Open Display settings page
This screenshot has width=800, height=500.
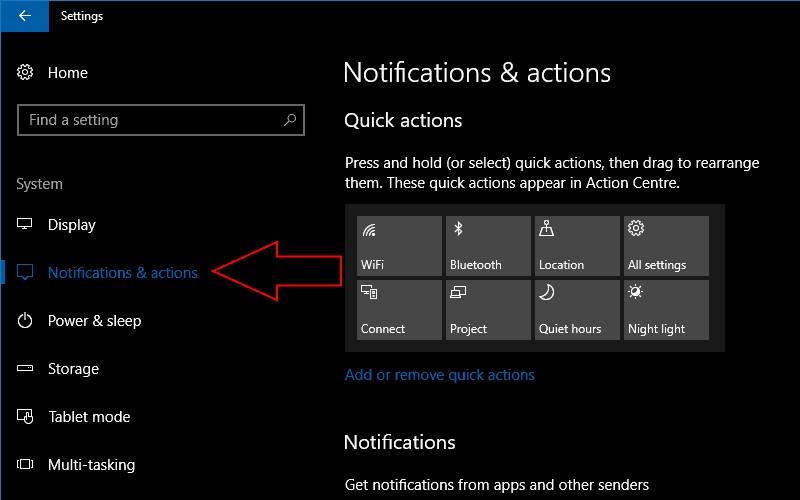pyautogui.click(x=71, y=225)
